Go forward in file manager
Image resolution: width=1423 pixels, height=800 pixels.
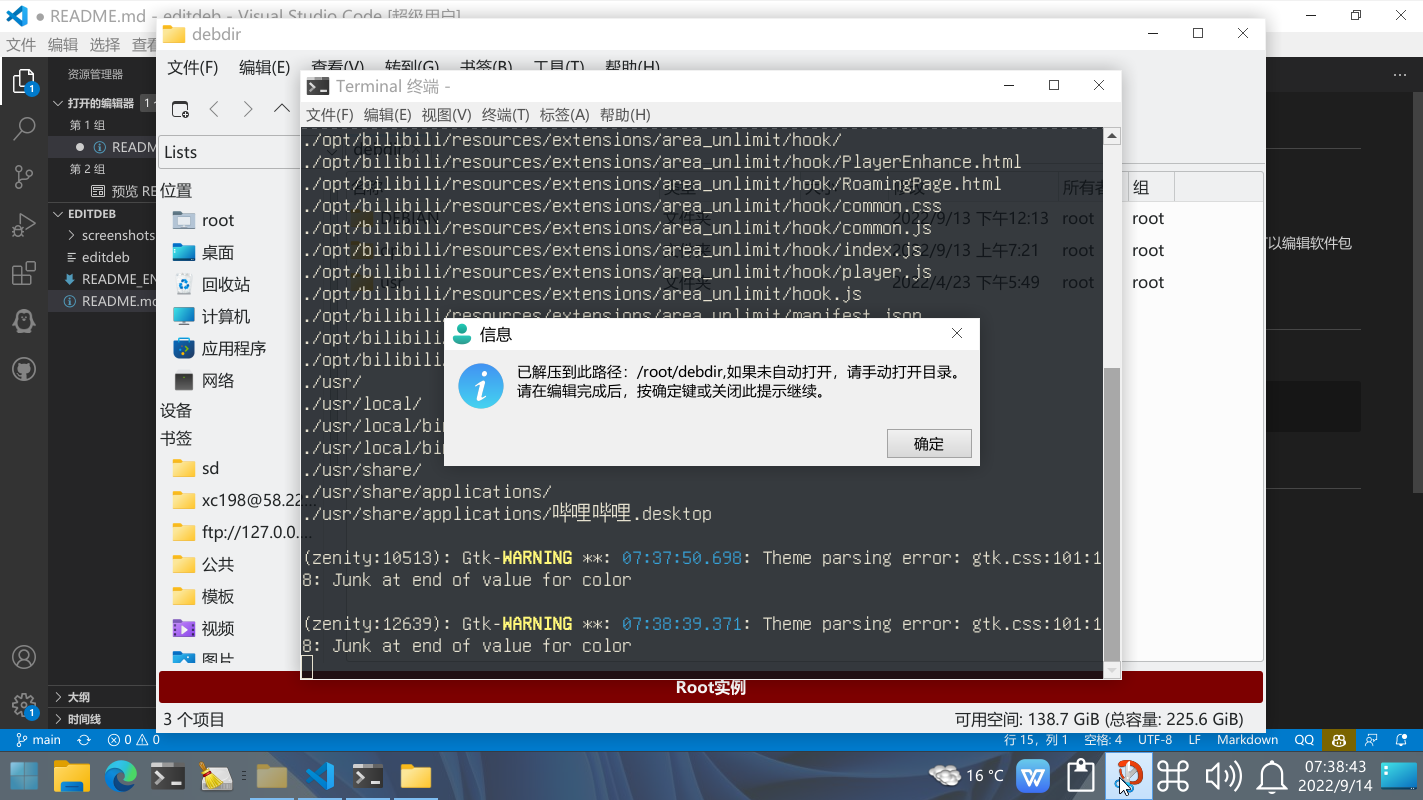coord(248,109)
